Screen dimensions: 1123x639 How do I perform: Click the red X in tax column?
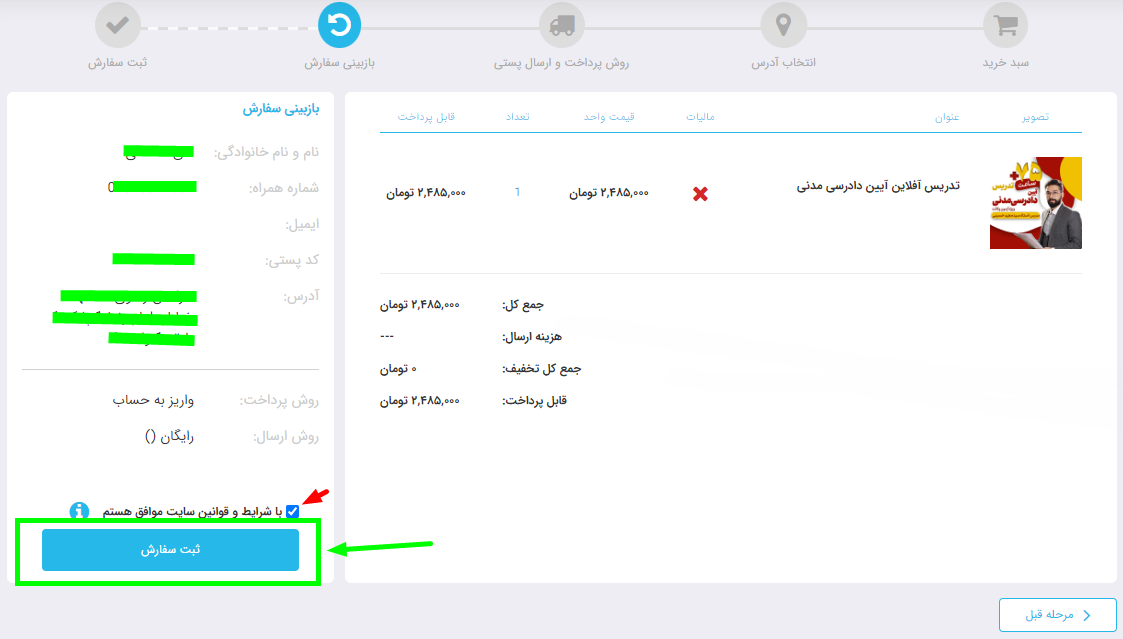[700, 194]
